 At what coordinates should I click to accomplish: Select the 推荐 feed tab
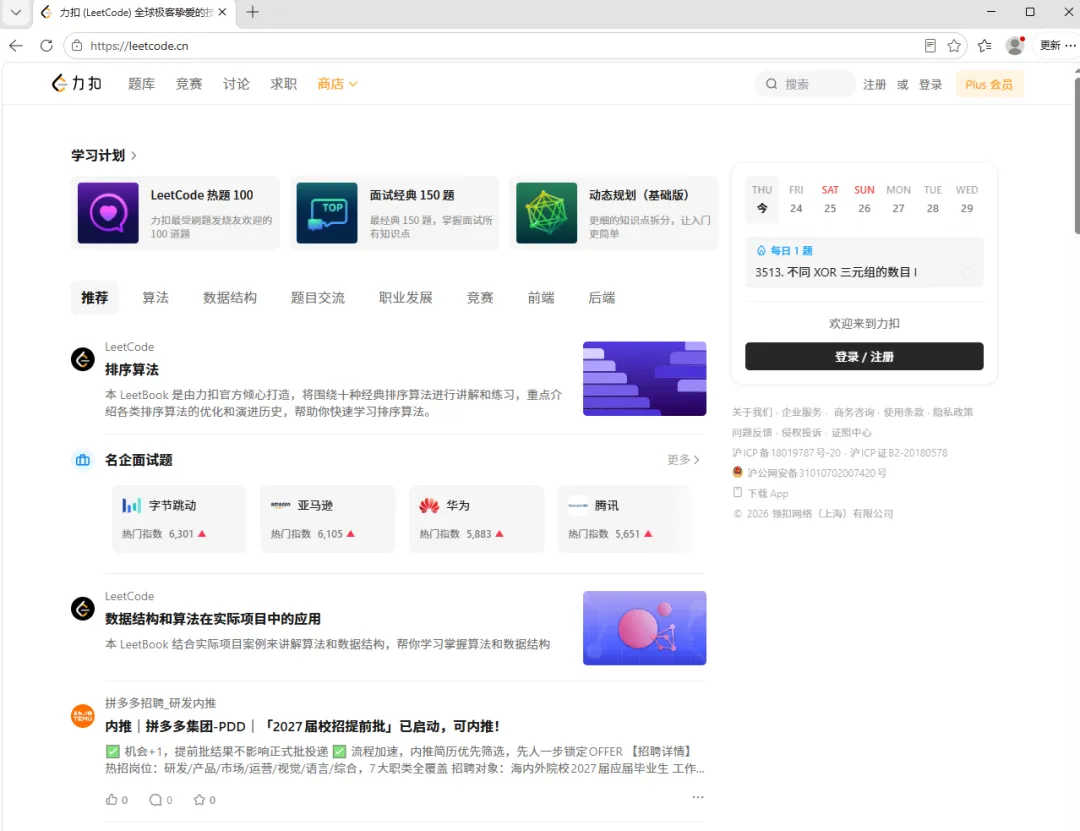94,298
